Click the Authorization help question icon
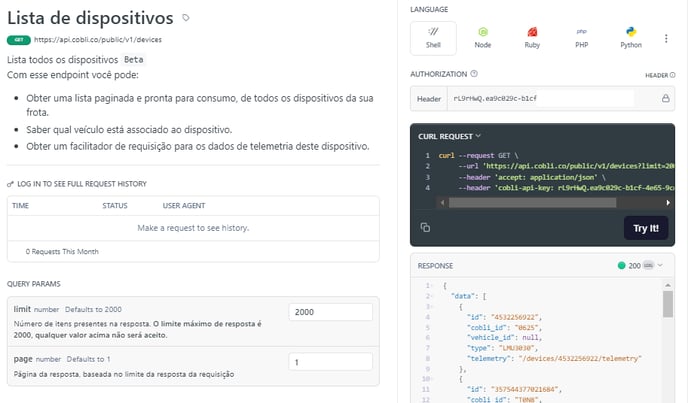Image resolution: width=688 pixels, height=403 pixels. point(474,74)
